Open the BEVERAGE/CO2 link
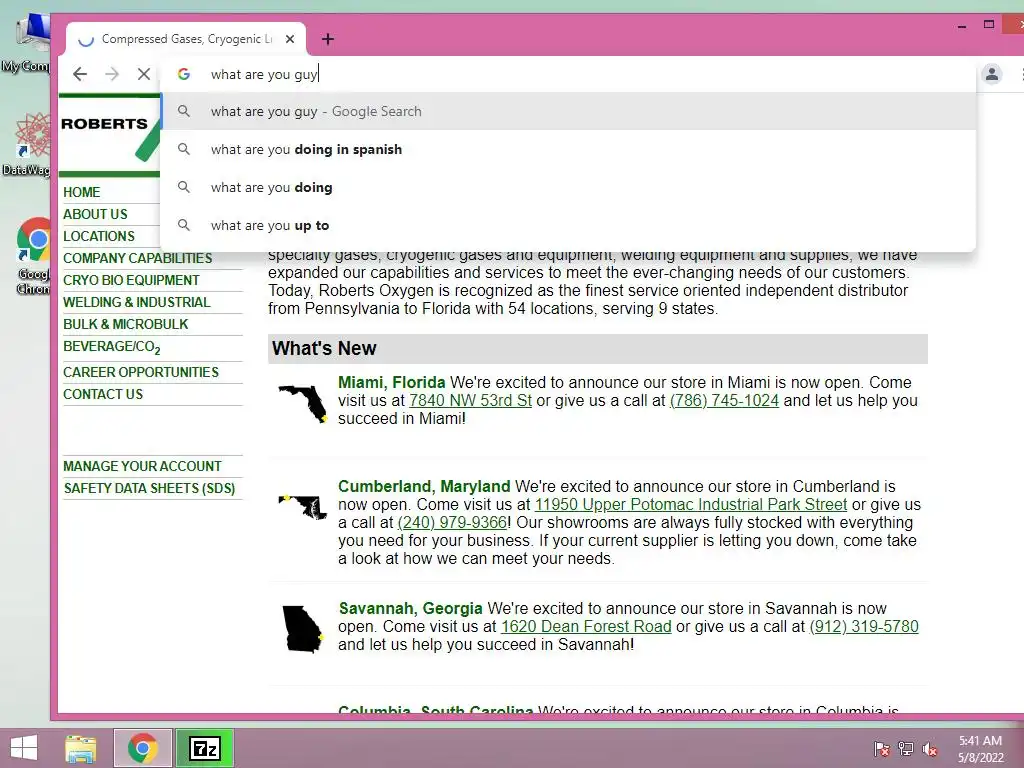Screen dimensions: 1024x768 [x=112, y=347]
